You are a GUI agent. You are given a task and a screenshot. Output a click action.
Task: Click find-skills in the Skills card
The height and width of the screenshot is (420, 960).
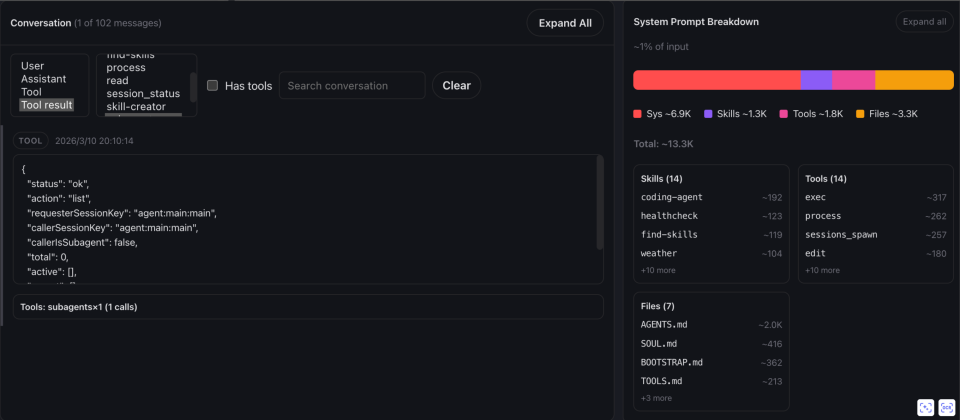click(x=711, y=234)
